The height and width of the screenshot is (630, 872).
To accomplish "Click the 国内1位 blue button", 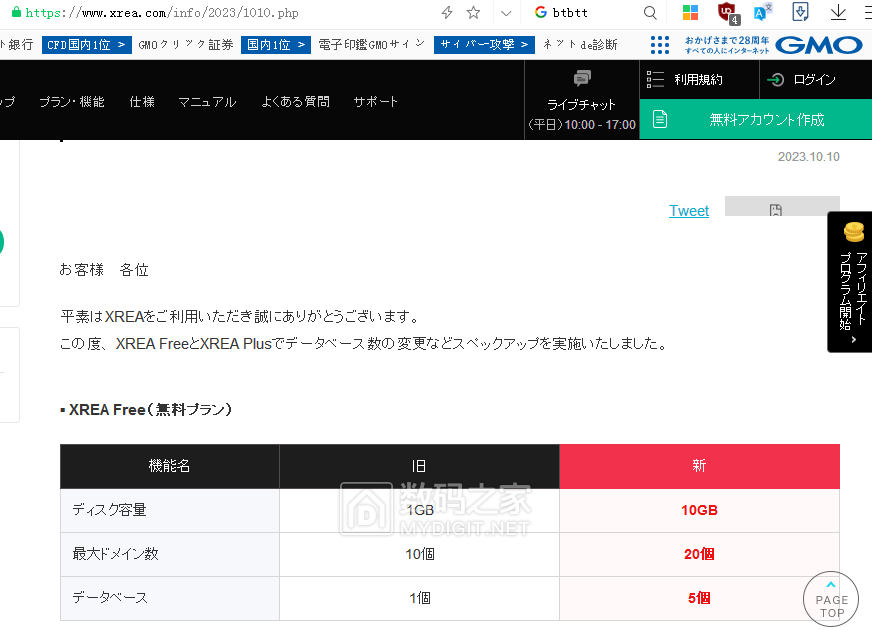I will (x=276, y=45).
